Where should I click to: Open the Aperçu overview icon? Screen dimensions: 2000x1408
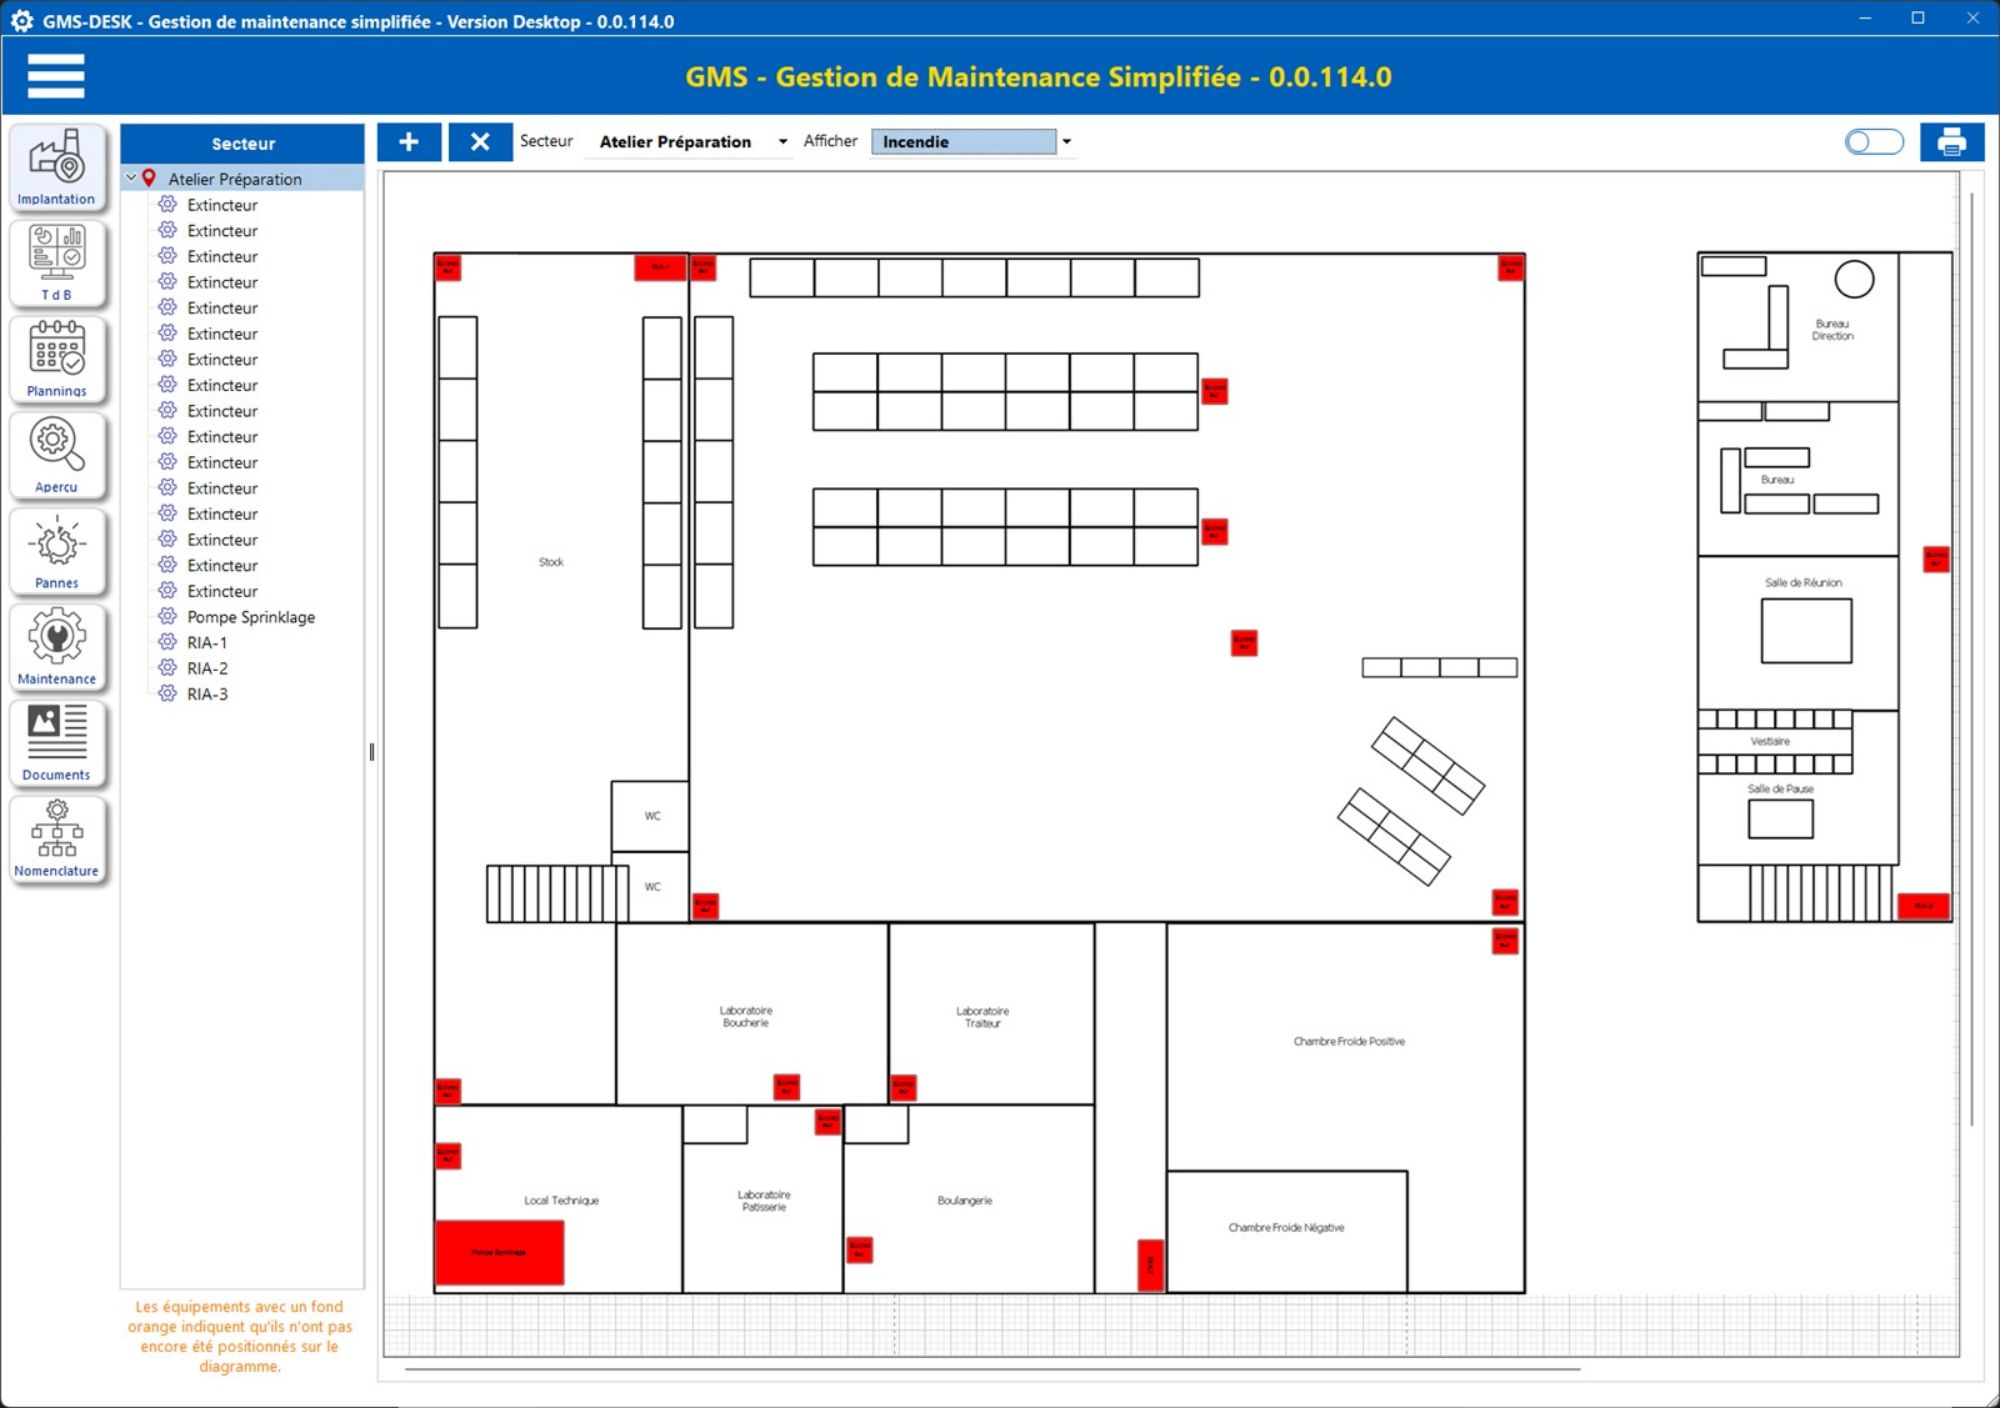point(57,454)
